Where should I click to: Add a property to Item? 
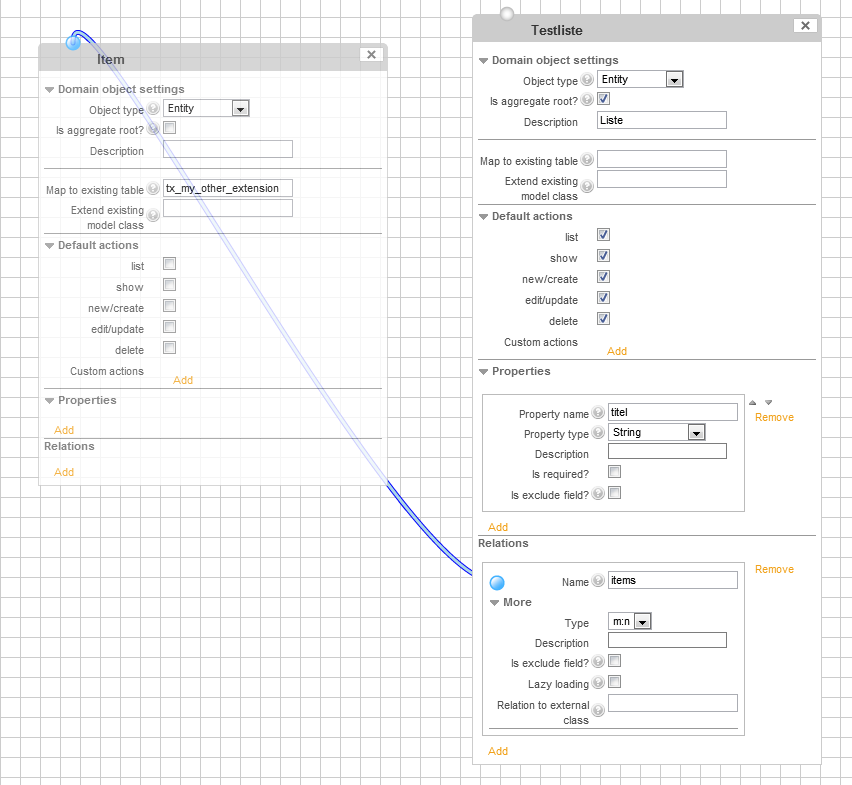[64, 430]
